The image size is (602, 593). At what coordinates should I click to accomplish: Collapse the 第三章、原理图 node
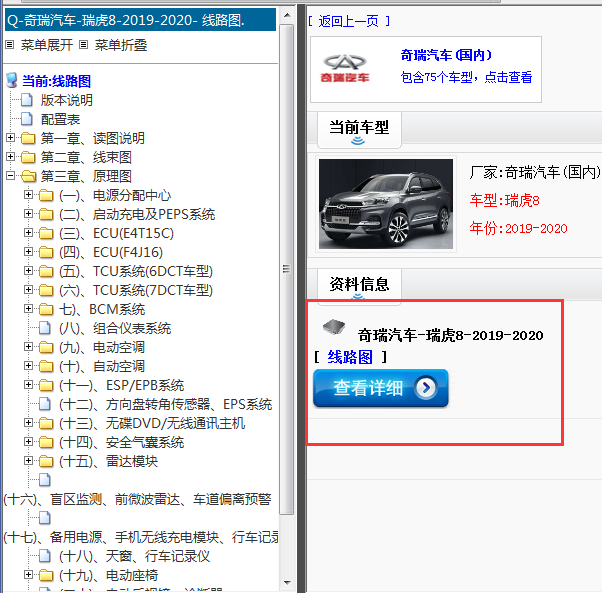10,175
